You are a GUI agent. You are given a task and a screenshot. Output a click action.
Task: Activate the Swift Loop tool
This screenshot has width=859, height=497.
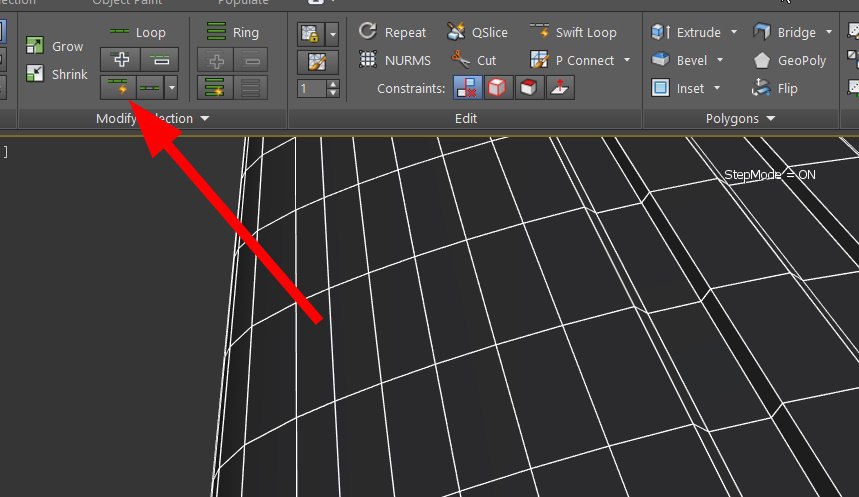pos(574,32)
